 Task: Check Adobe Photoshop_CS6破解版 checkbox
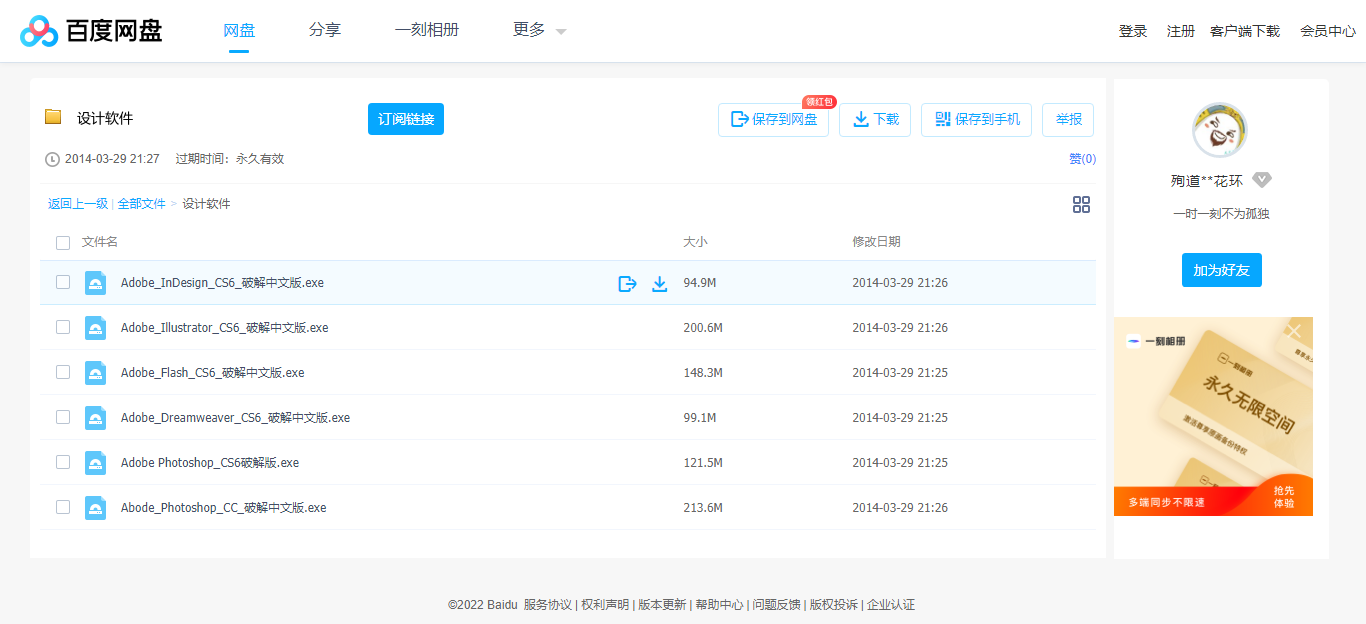(x=63, y=462)
